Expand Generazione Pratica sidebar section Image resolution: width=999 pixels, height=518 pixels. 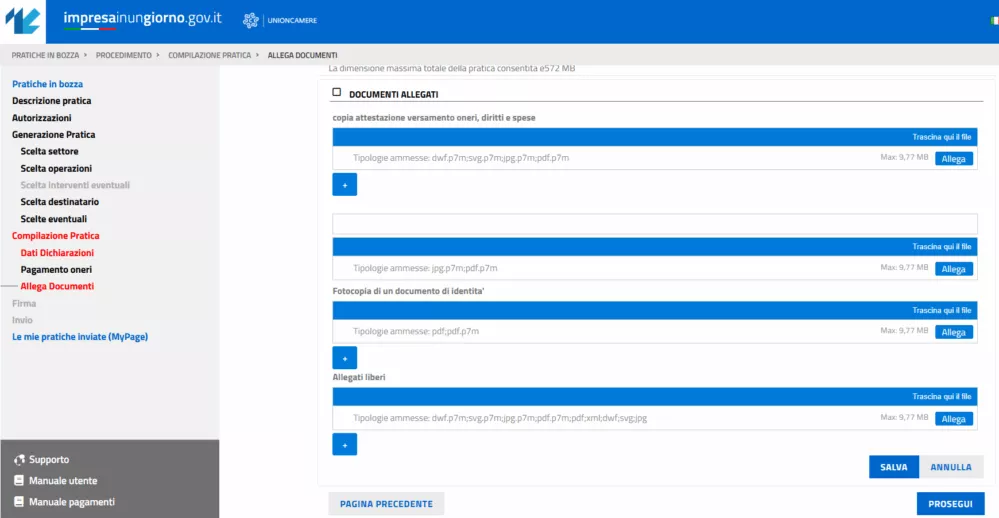pos(53,134)
